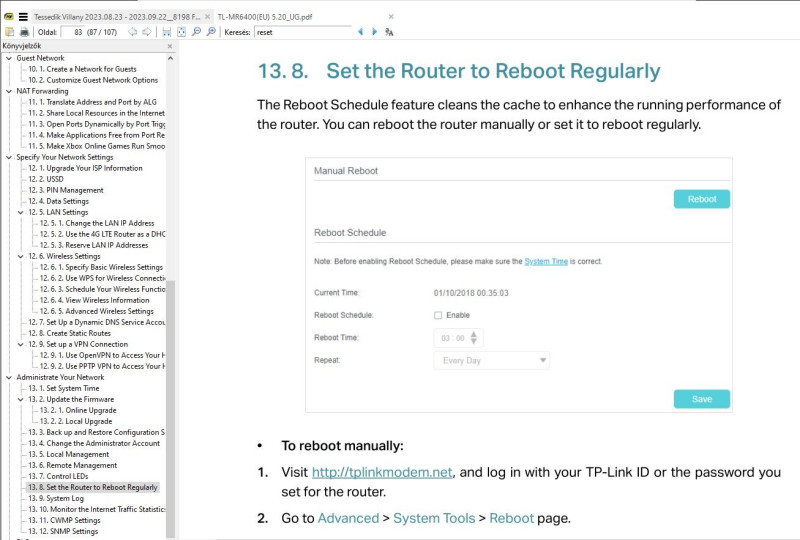The width and height of the screenshot is (800, 540).
Task: Open 13.4 Change the Administrator Account
Action: pyautogui.click(x=94, y=444)
